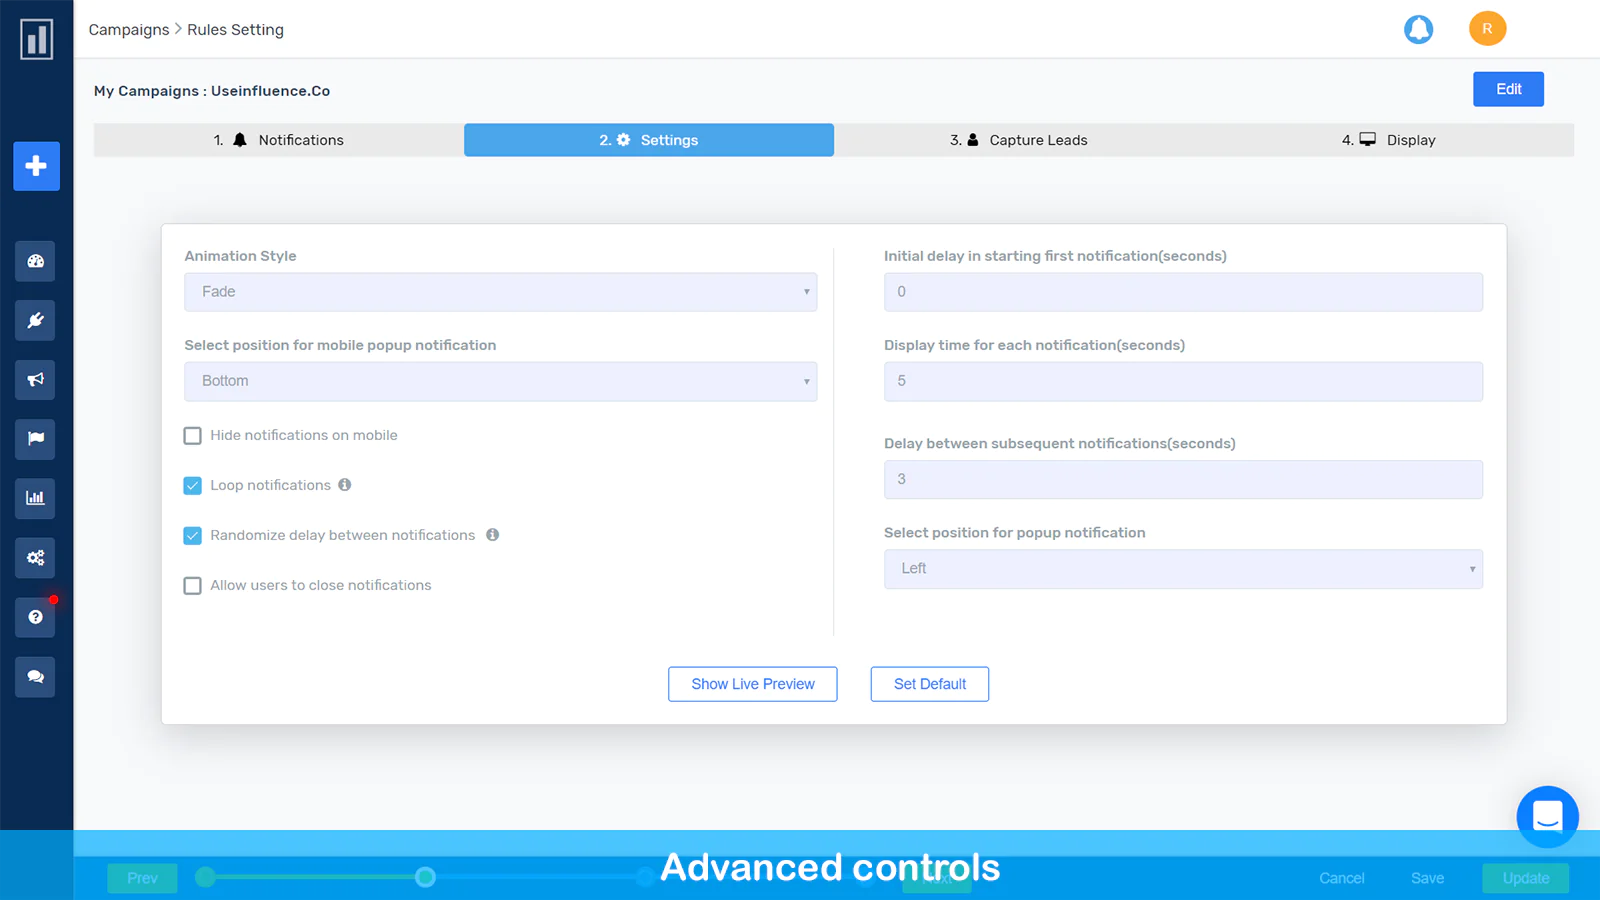Go to the Display tab

[x=1389, y=140]
